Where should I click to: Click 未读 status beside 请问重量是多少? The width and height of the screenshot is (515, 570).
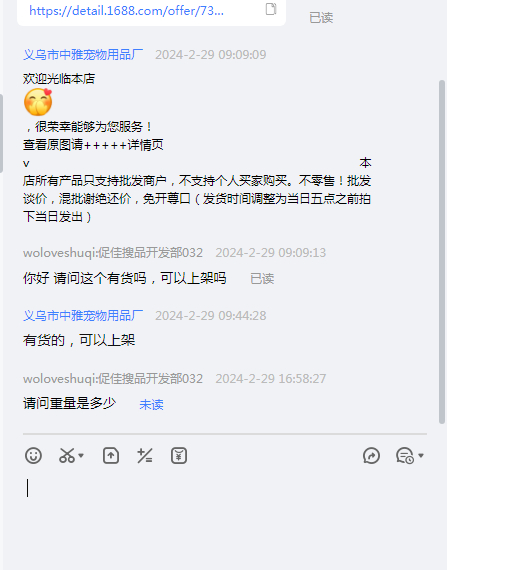pyautogui.click(x=151, y=405)
